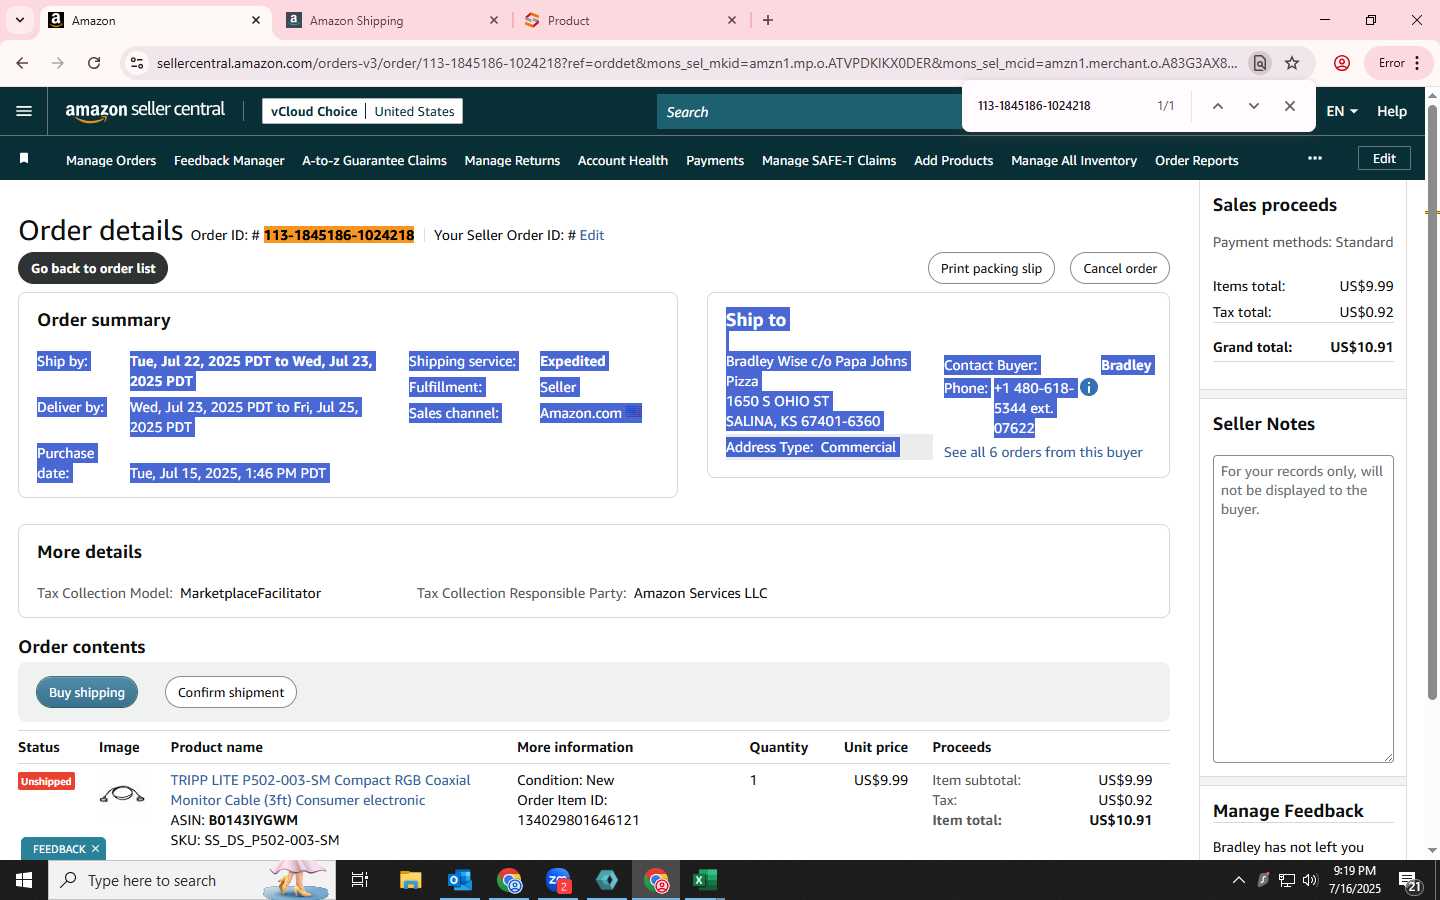Open the EN language dropdown
Screen dimensions: 1440x900
(1342, 111)
